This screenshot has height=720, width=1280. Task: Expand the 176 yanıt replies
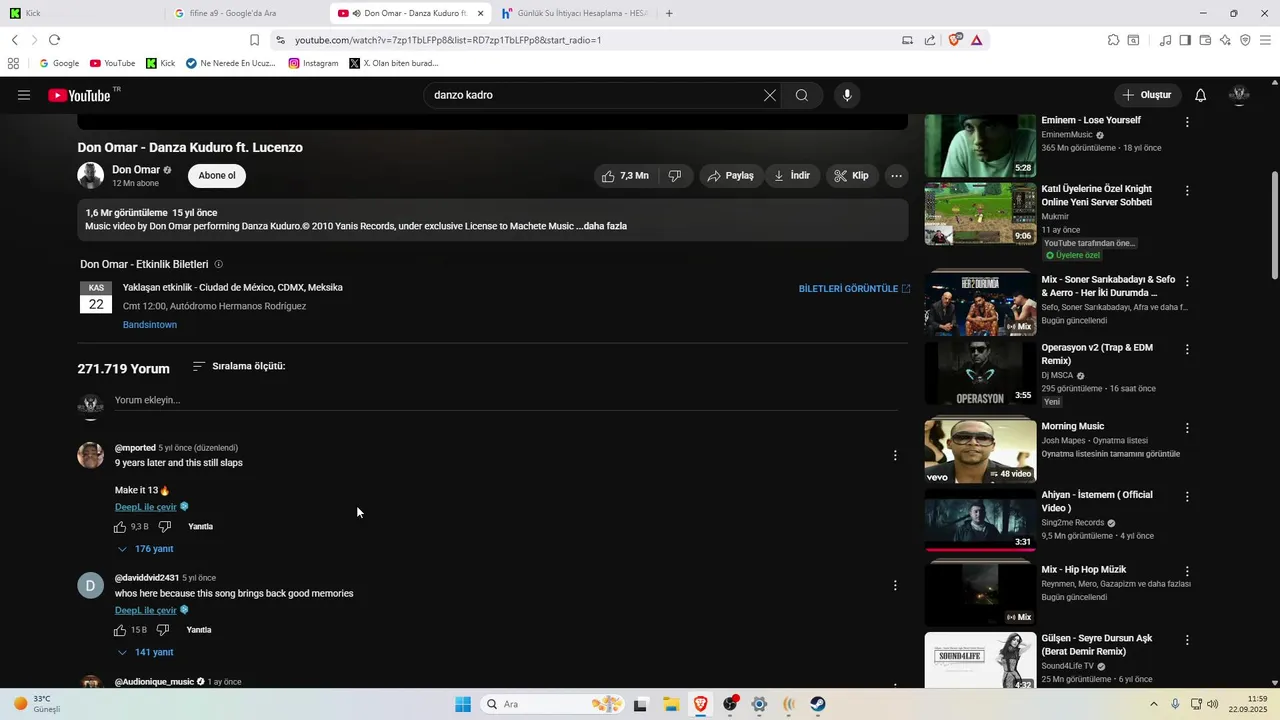(146, 549)
